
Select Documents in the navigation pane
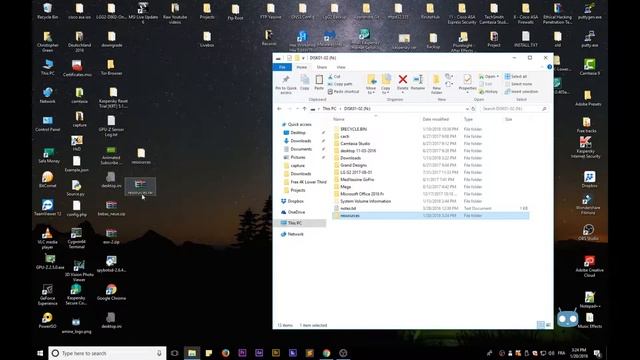coord(301,149)
